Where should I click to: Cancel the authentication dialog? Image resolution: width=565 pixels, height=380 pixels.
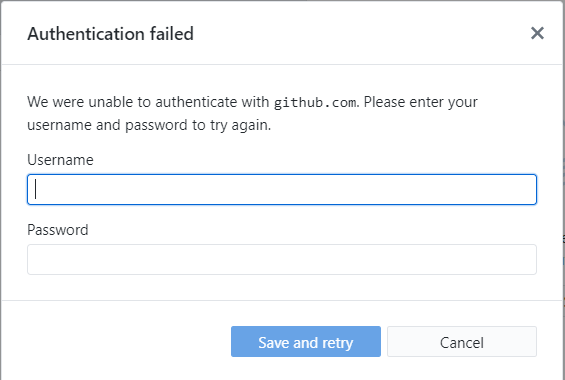462,341
